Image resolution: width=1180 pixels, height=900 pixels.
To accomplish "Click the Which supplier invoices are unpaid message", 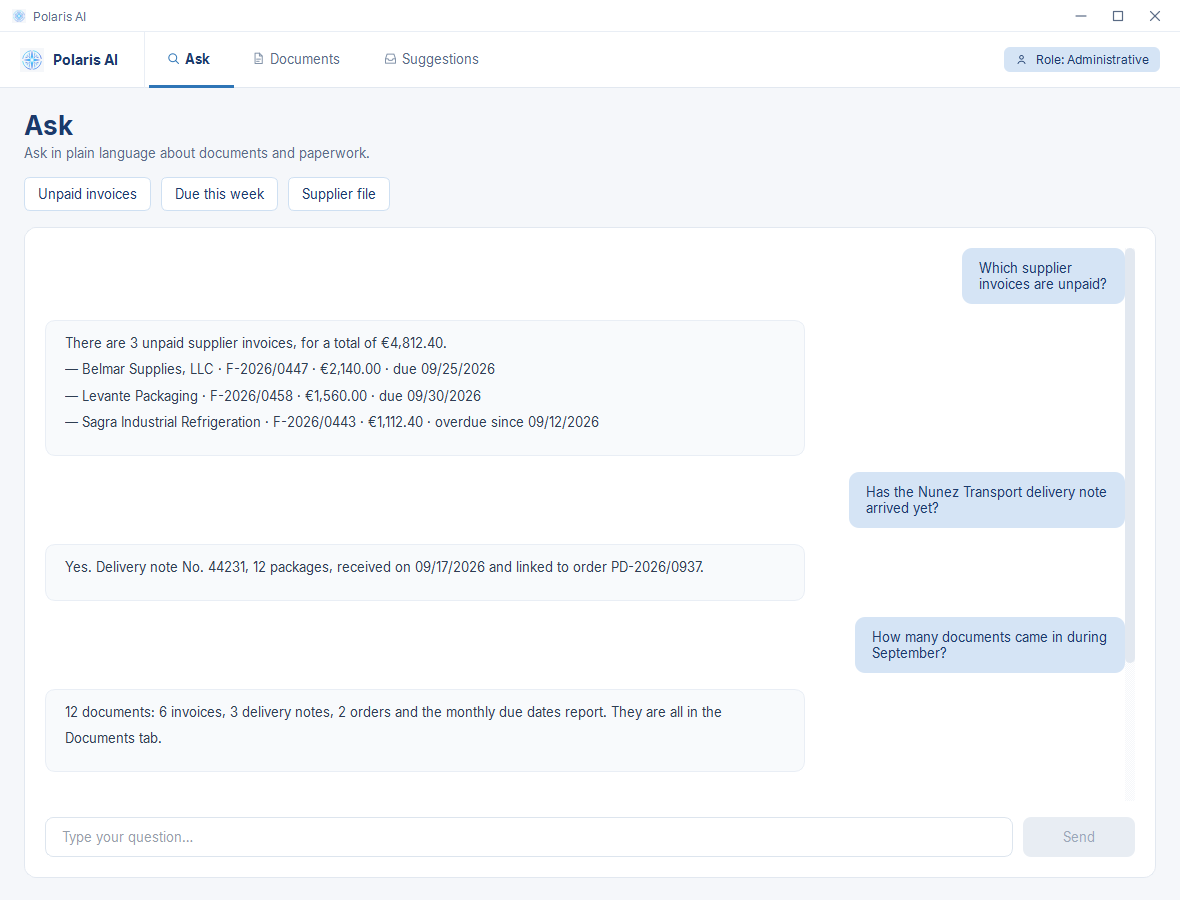I will 1043,276.
